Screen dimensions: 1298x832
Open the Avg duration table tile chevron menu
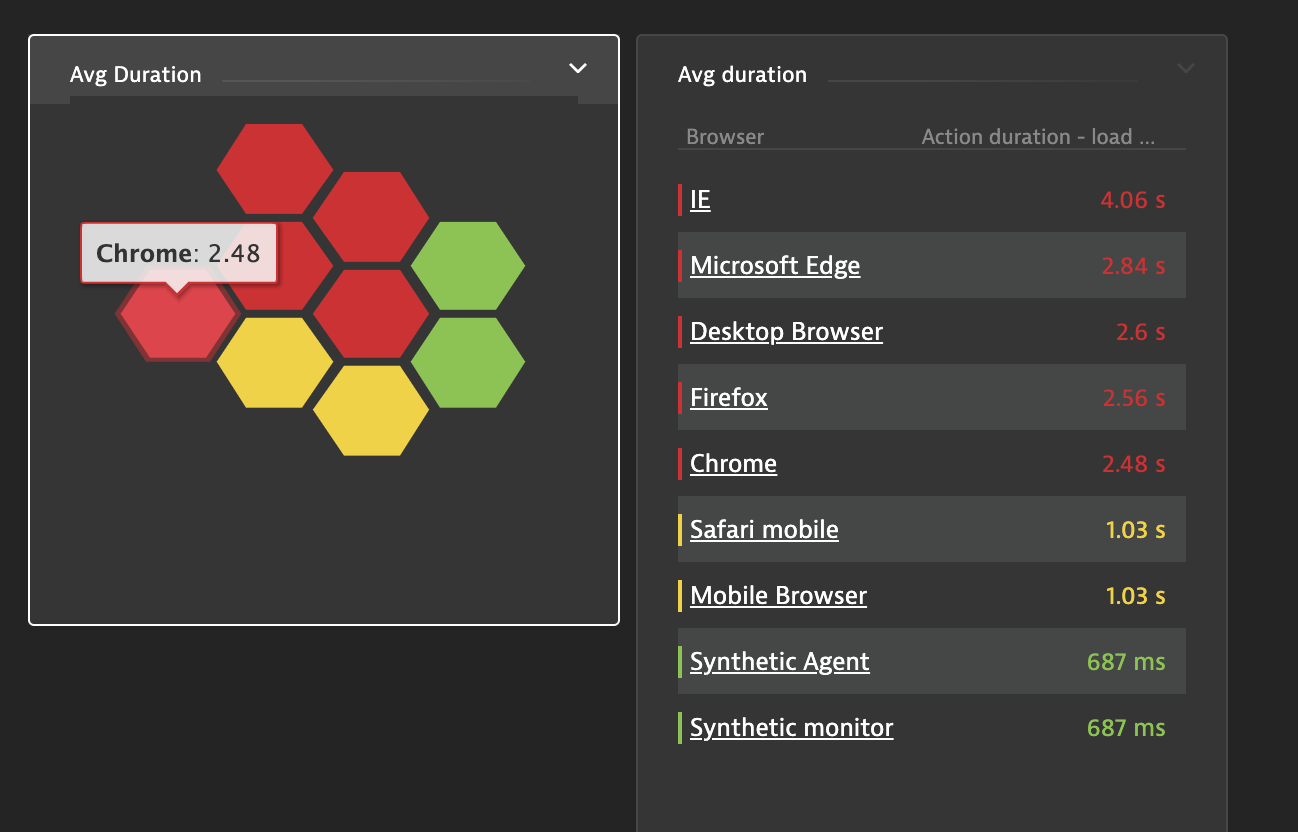coord(1186,68)
